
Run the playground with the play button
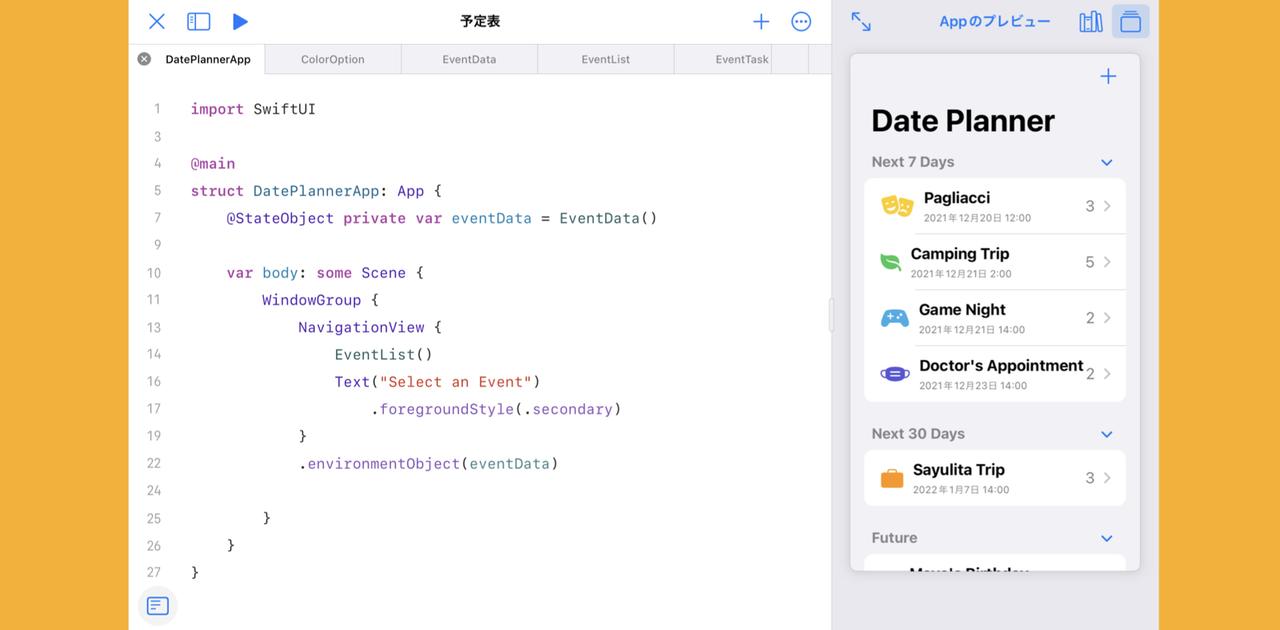coord(240,20)
